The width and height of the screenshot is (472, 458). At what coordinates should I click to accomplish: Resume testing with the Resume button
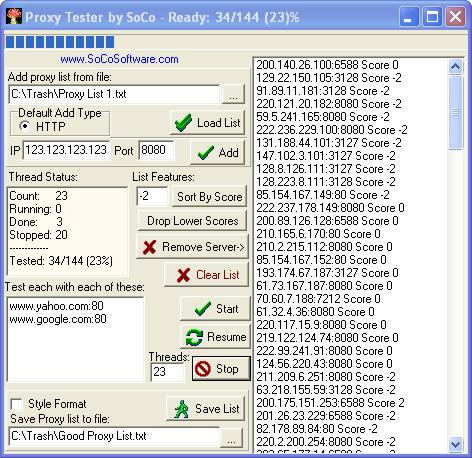(215, 336)
